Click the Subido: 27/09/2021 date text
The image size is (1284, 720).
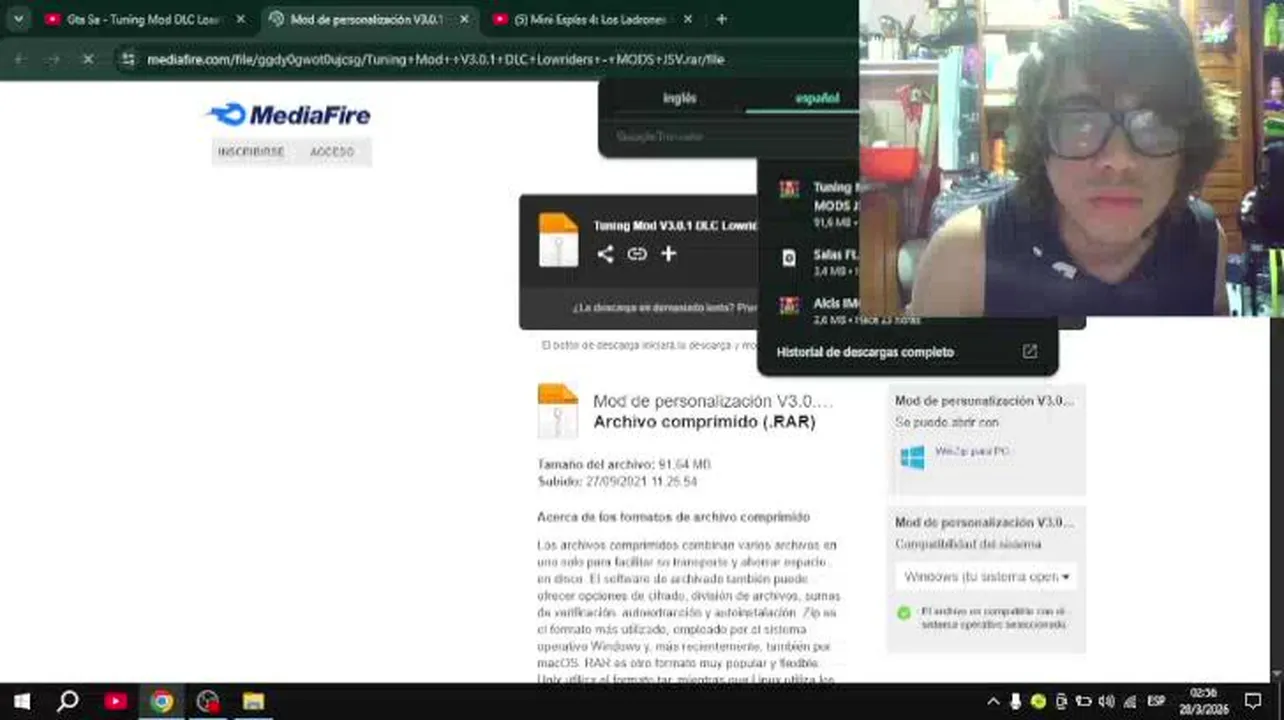617,481
